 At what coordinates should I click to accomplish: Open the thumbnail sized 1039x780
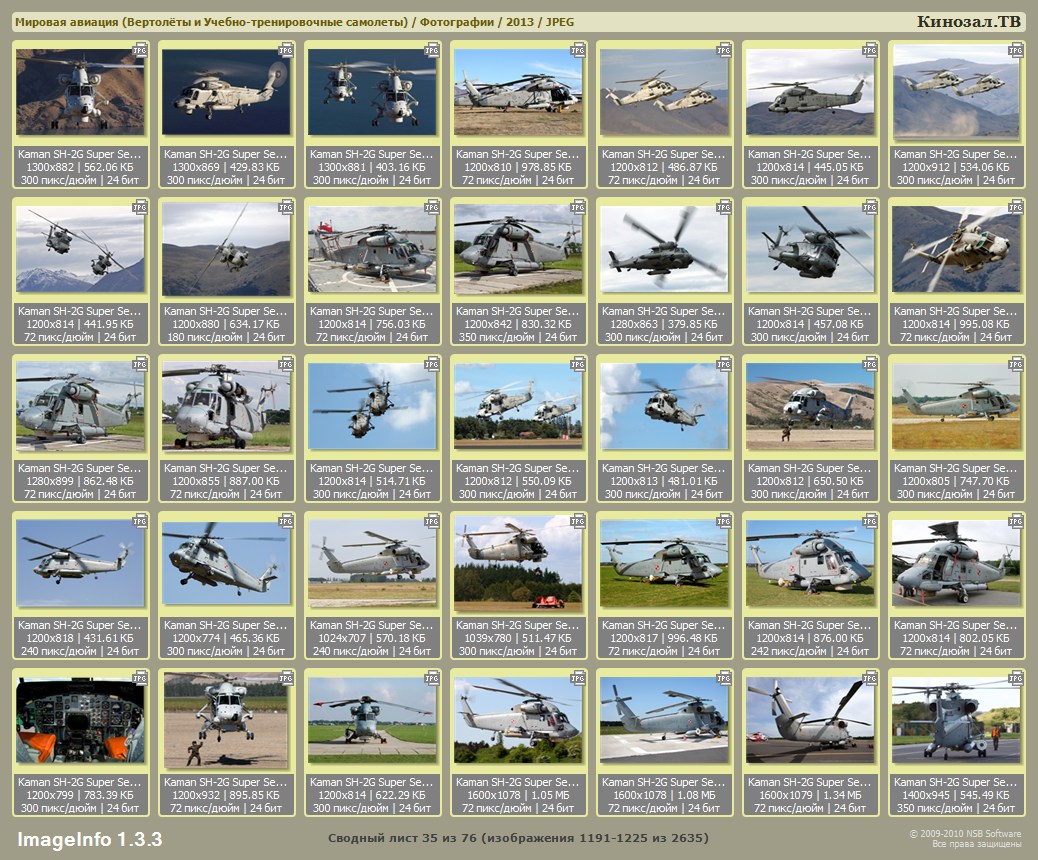click(517, 564)
